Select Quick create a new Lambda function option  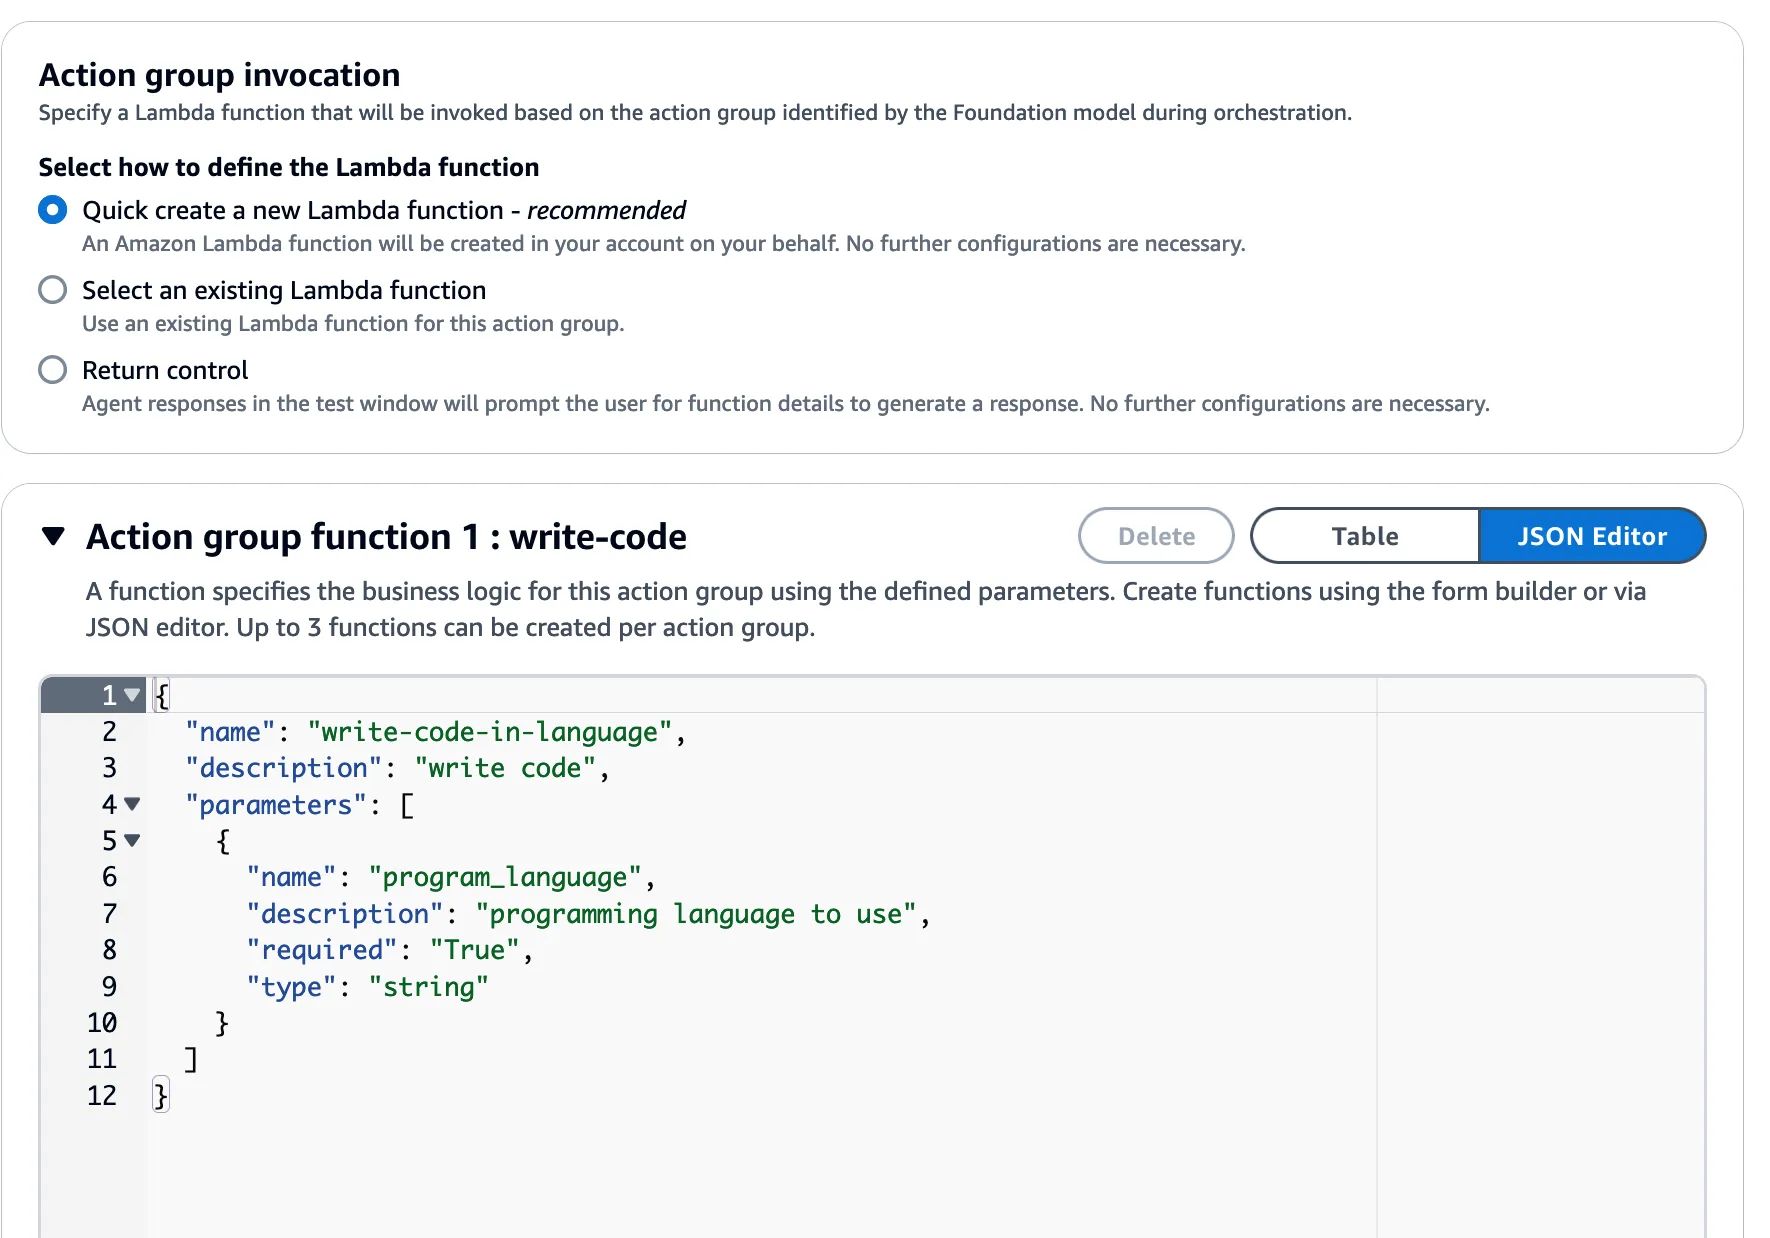point(53,210)
